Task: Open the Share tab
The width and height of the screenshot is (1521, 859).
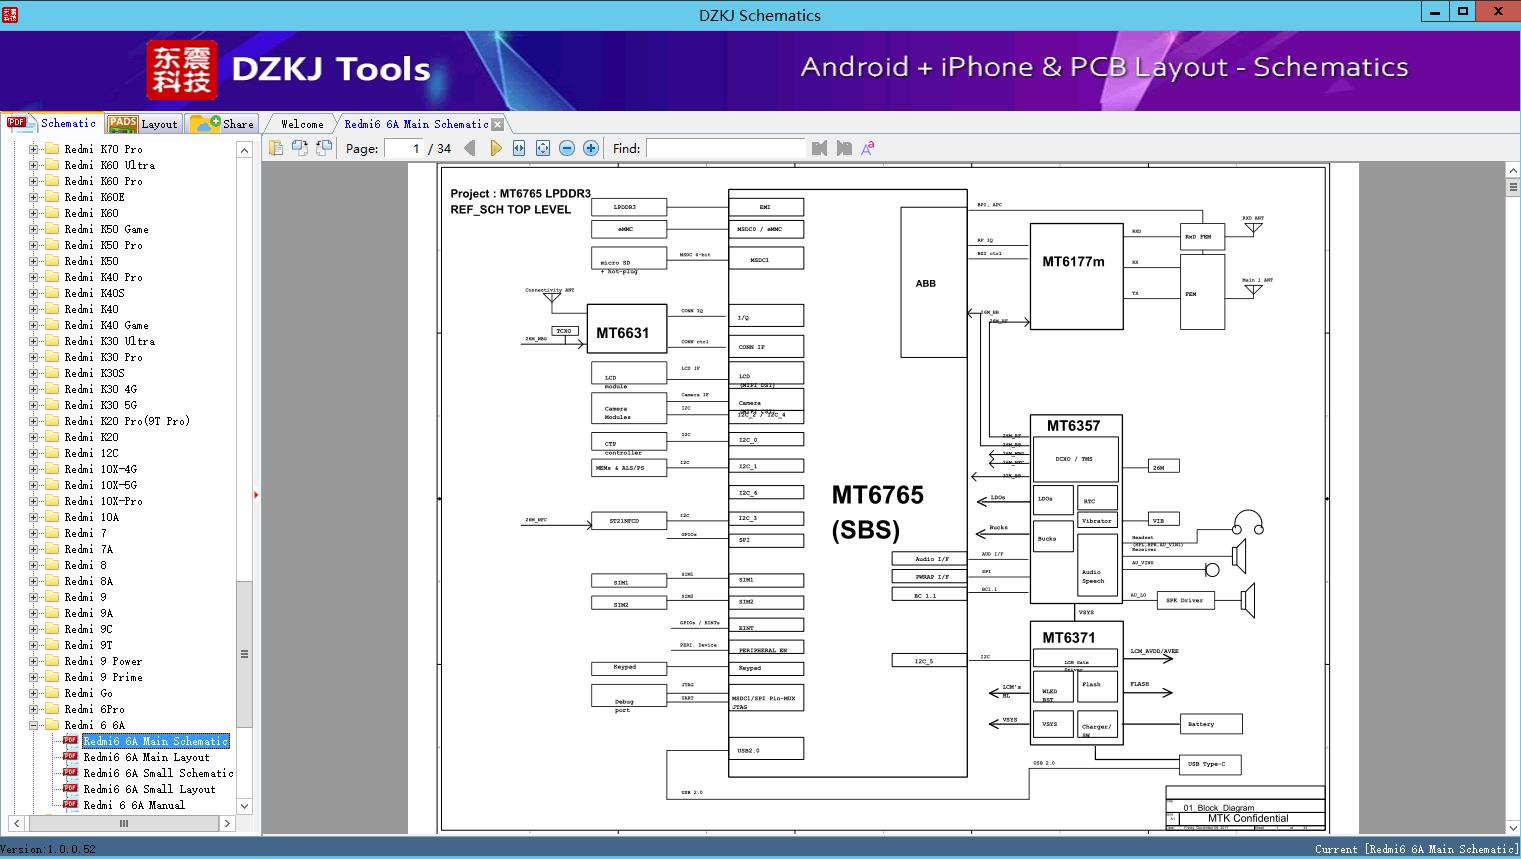Action: coord(224,124)
